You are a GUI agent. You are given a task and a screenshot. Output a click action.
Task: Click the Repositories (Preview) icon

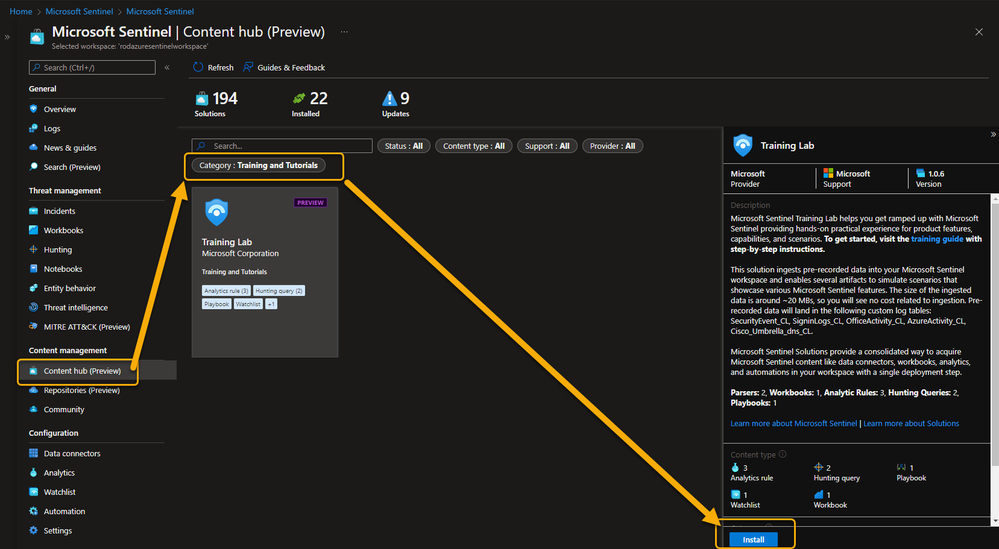34,390
